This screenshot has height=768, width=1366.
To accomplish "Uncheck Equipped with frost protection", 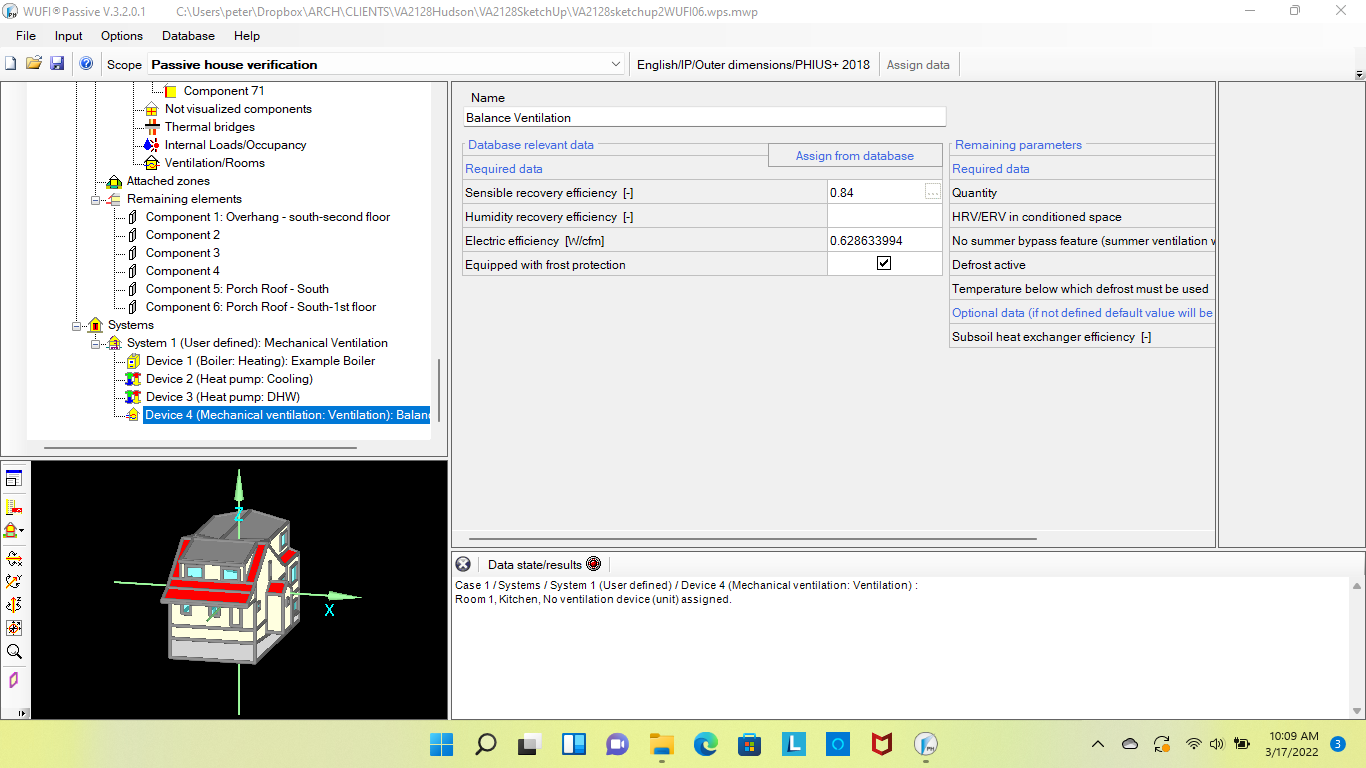I will tap(884, 263).
